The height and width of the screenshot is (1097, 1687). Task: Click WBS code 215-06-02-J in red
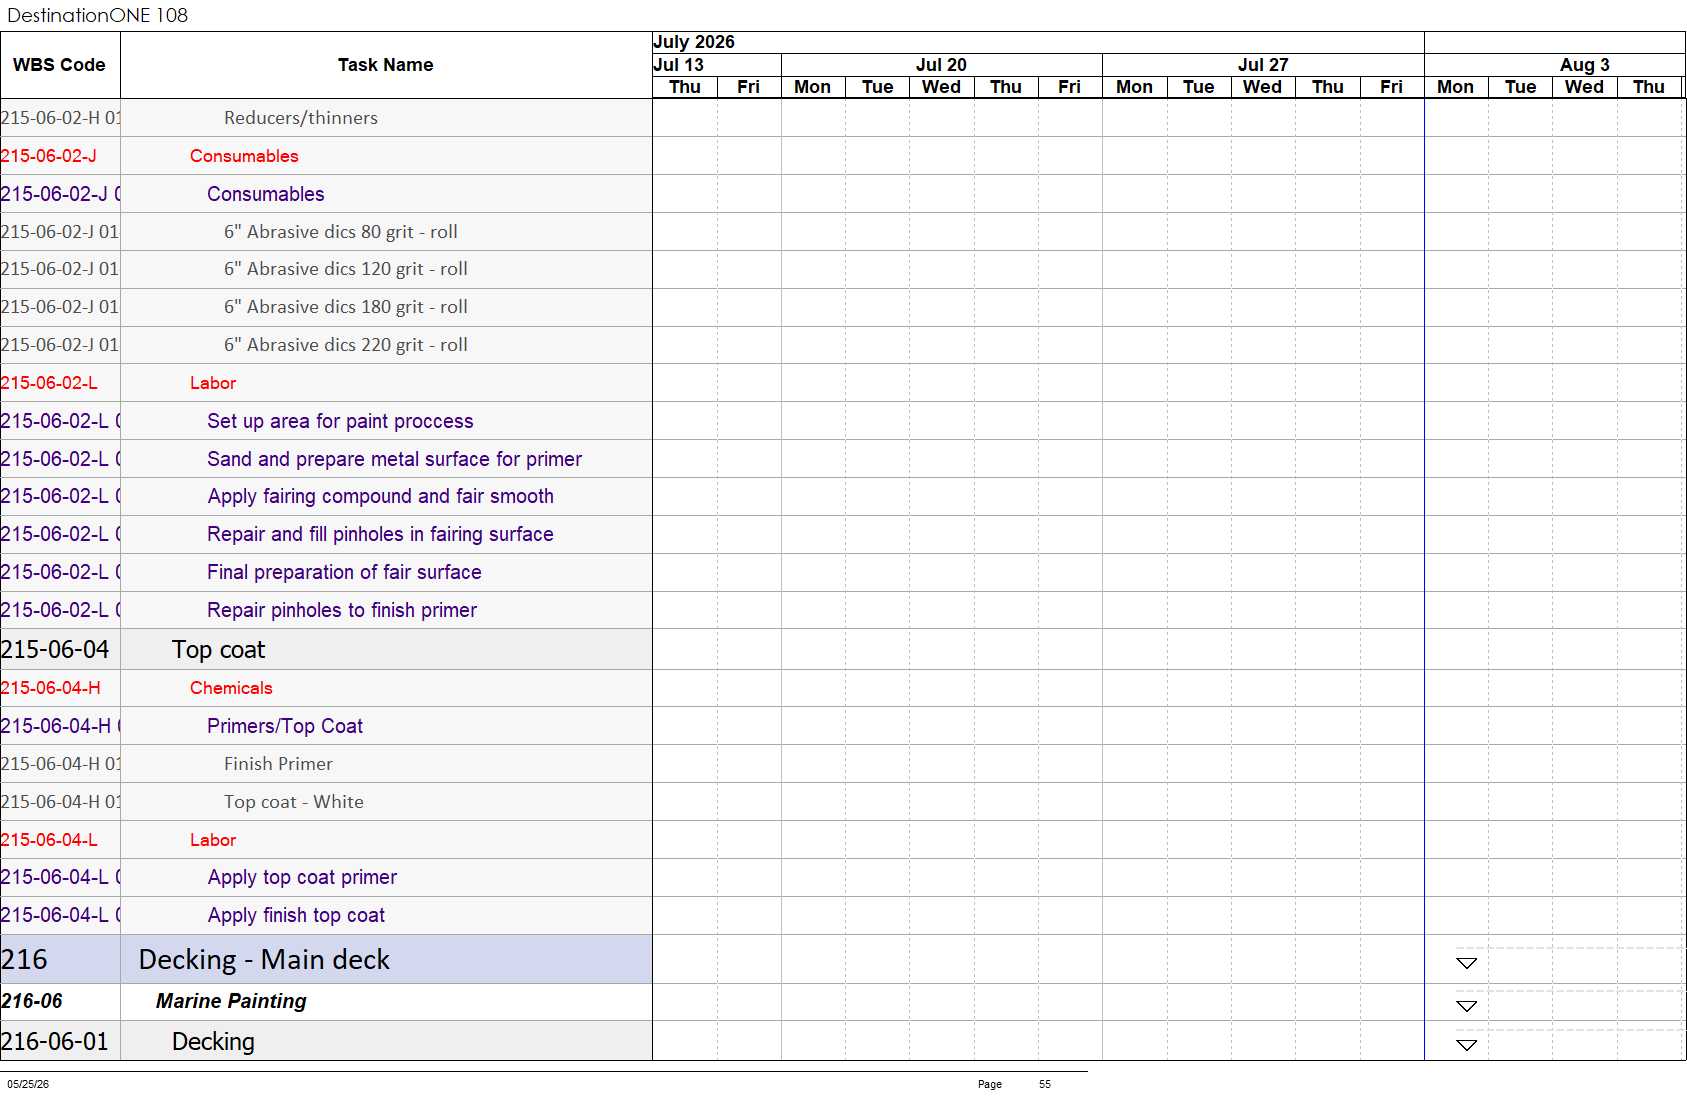pos(49,156)
